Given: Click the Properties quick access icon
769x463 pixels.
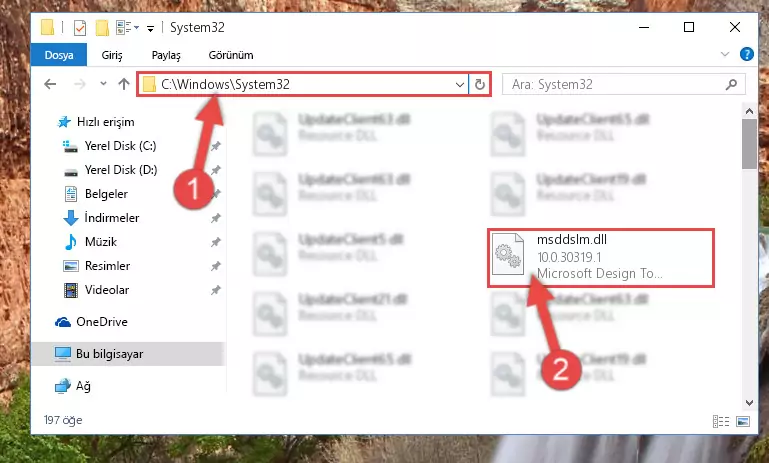Looking at the screenshot, I should 79,27.
